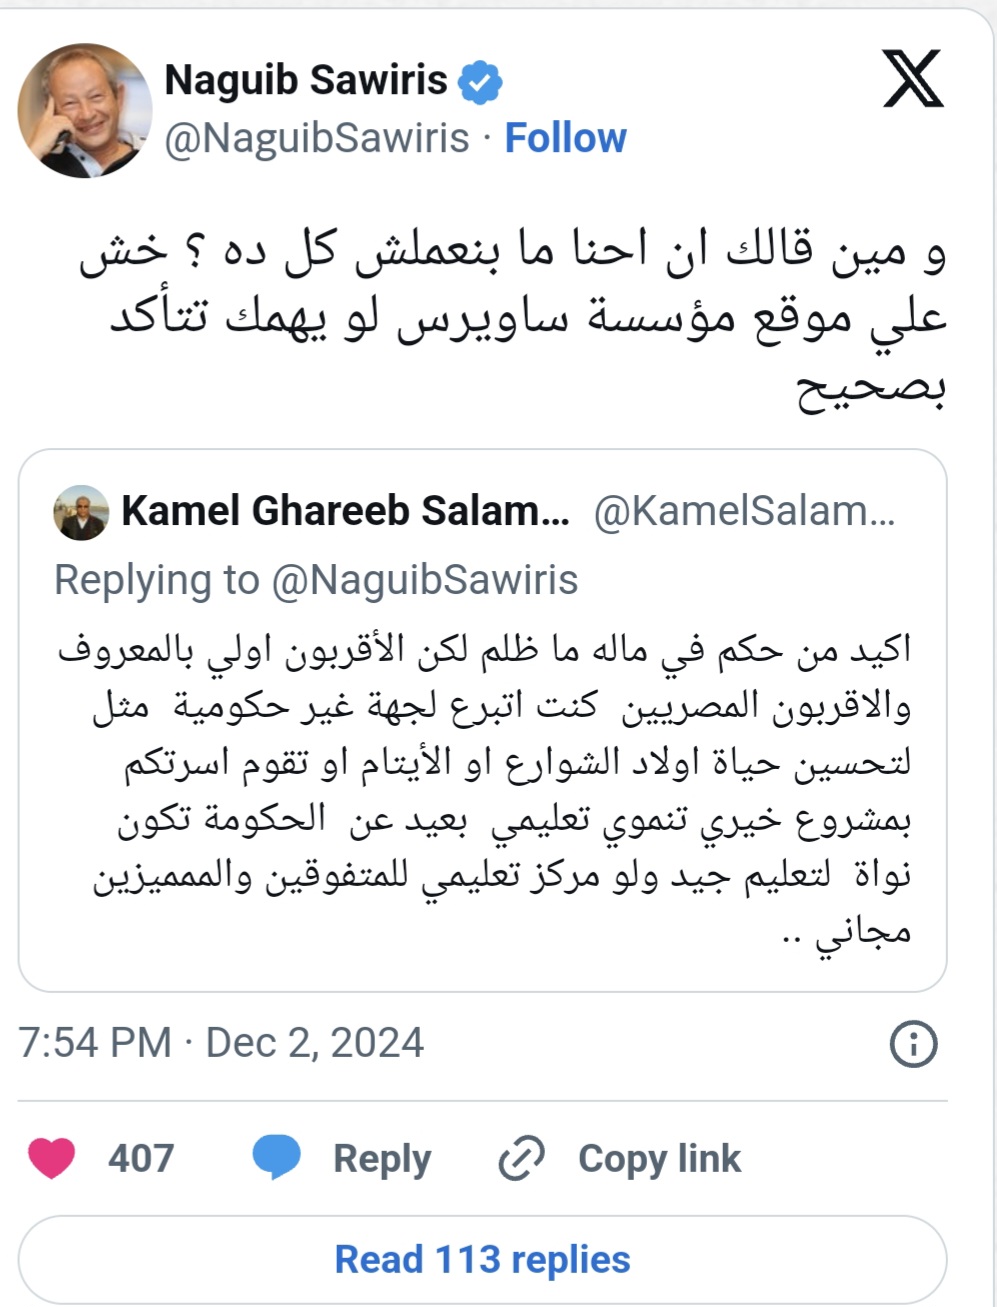
Task: Click the info circle icon
Action: tap(913, 1044)
